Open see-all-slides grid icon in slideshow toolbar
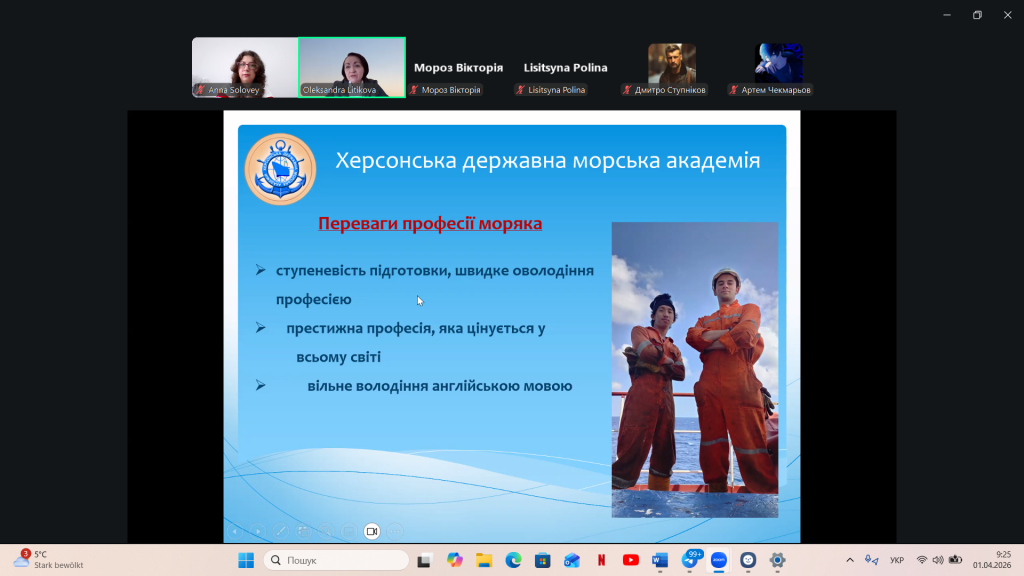The width and height of the screenshot is (1024, 576). point(303,531)
